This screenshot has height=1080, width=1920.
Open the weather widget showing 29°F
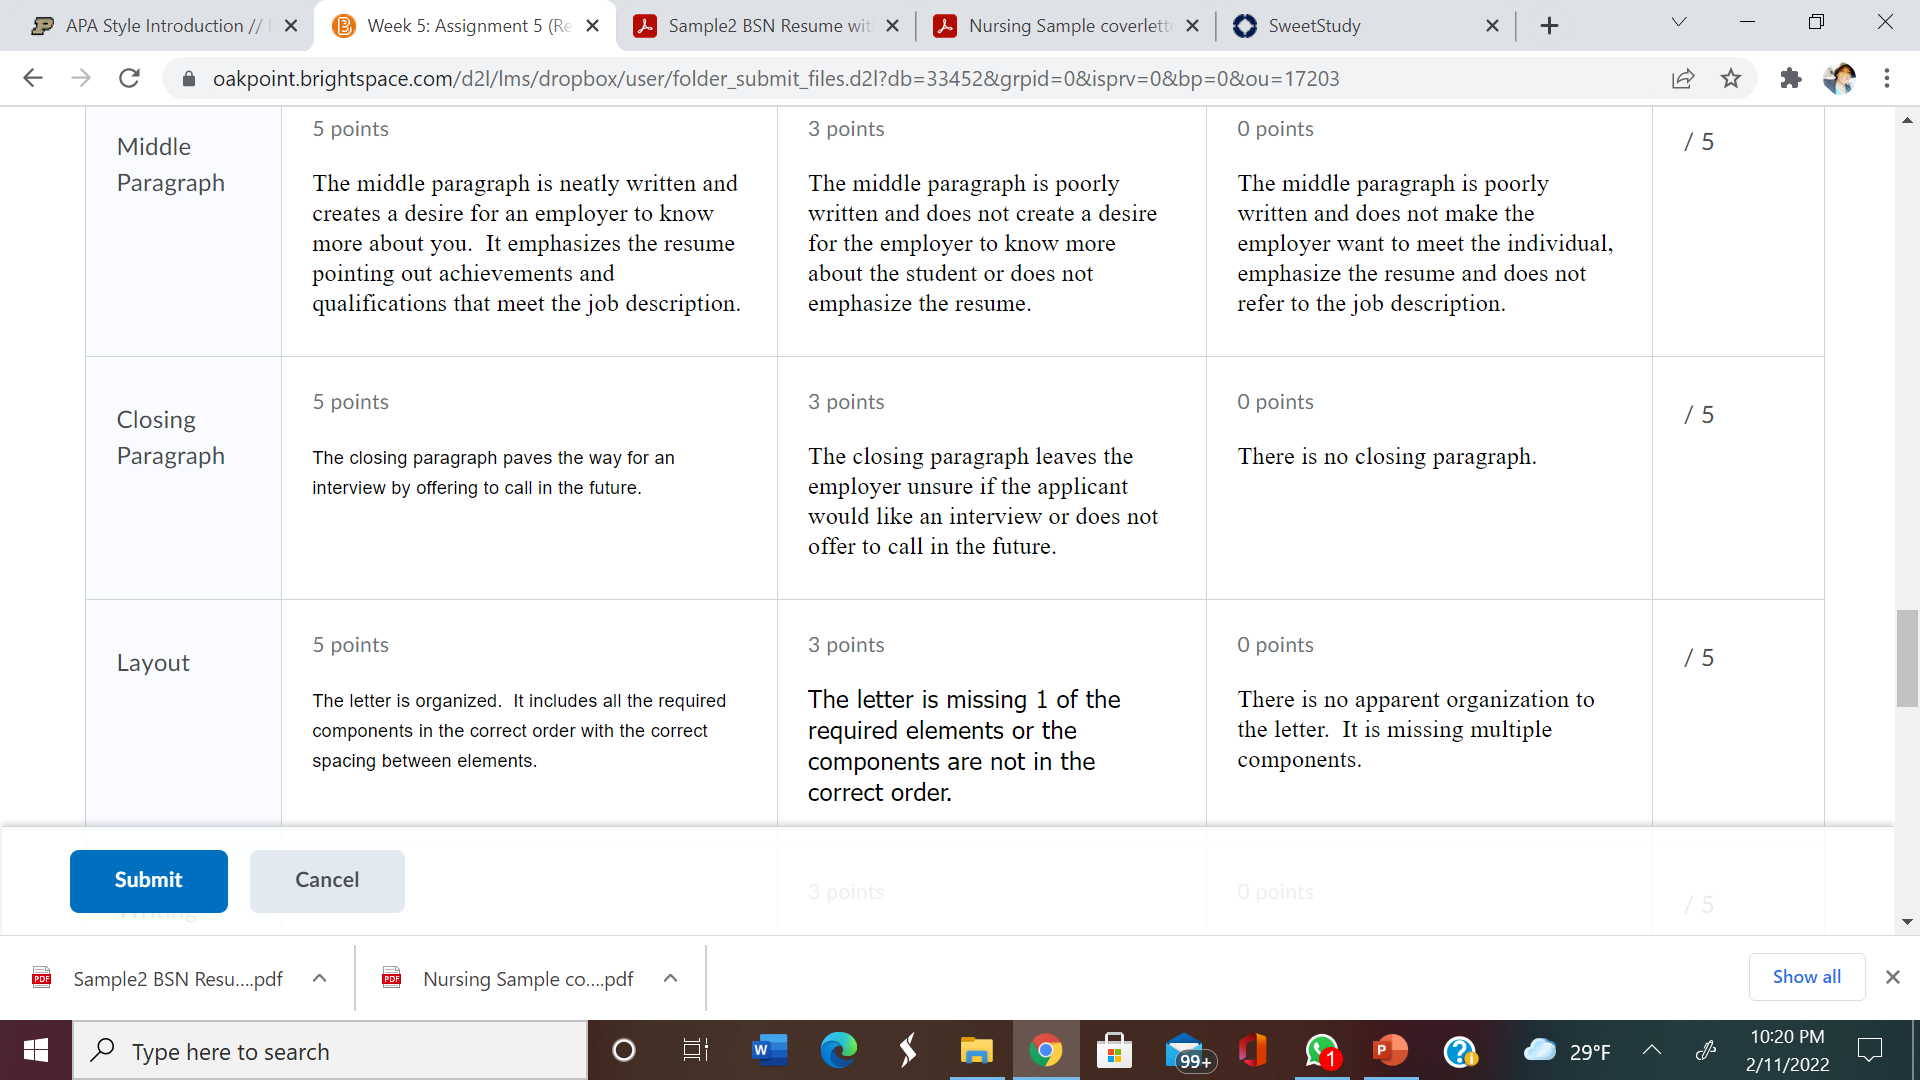[1566, 1050]
